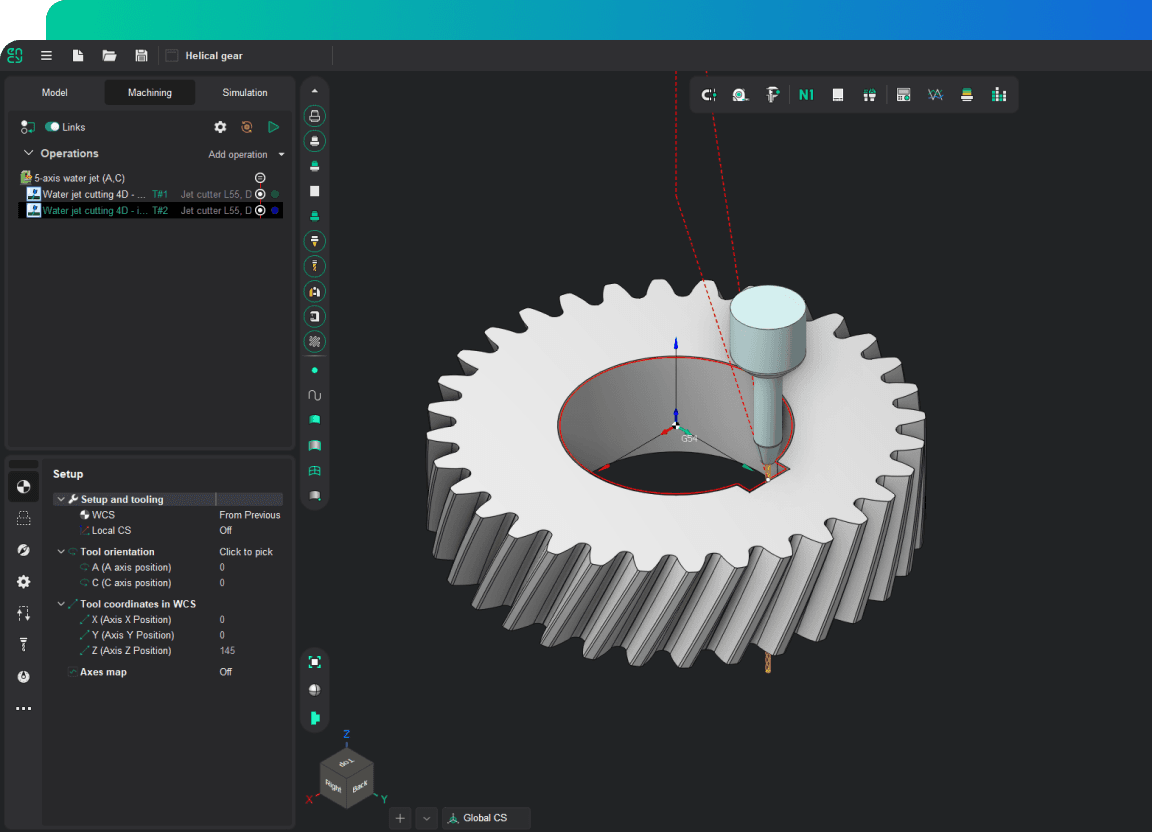Open operations settings gear icon
The height and width of the screenshot is (832, 1152).
[220, 127]
